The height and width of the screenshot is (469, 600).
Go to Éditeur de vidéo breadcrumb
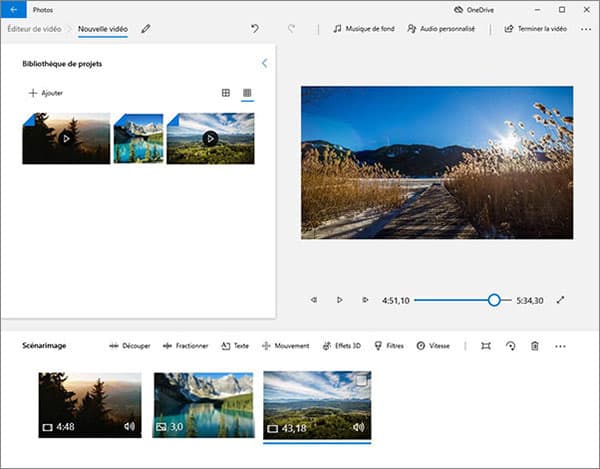click(35, 29)
